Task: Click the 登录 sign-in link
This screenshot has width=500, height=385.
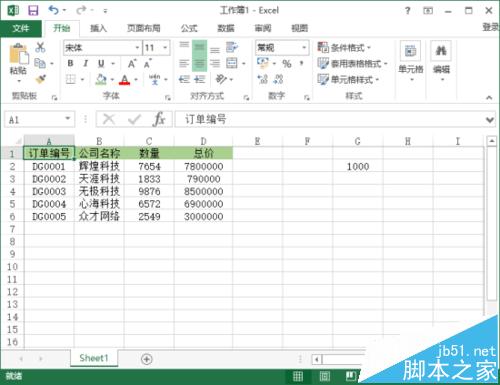Action: [491, 27]
